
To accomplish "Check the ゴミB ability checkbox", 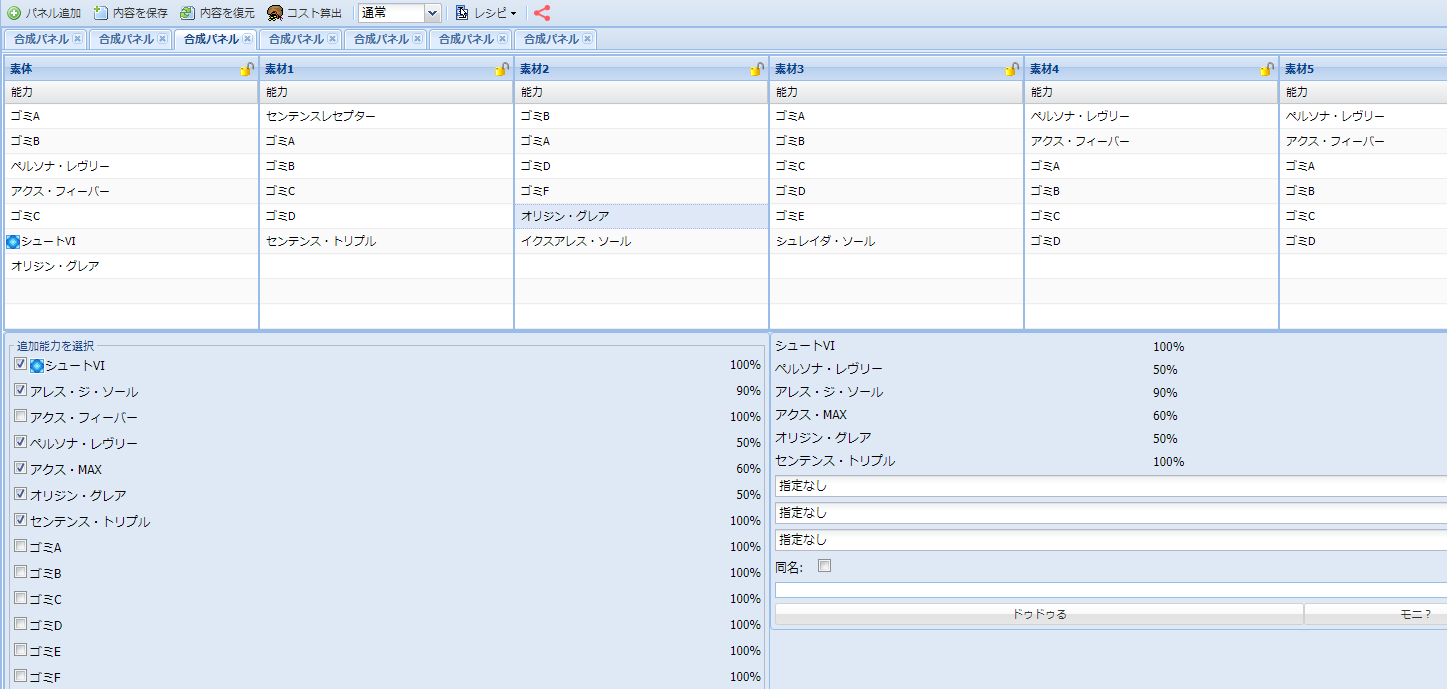I will point(20,573).
